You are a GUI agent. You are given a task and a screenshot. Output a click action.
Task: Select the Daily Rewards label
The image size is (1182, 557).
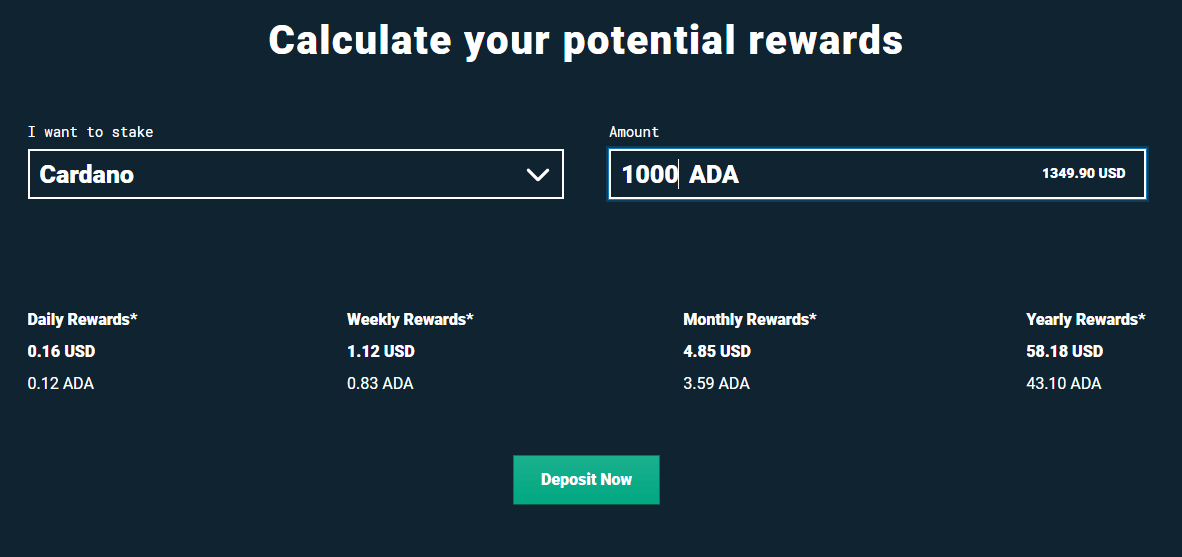click(x=82, y=320)
